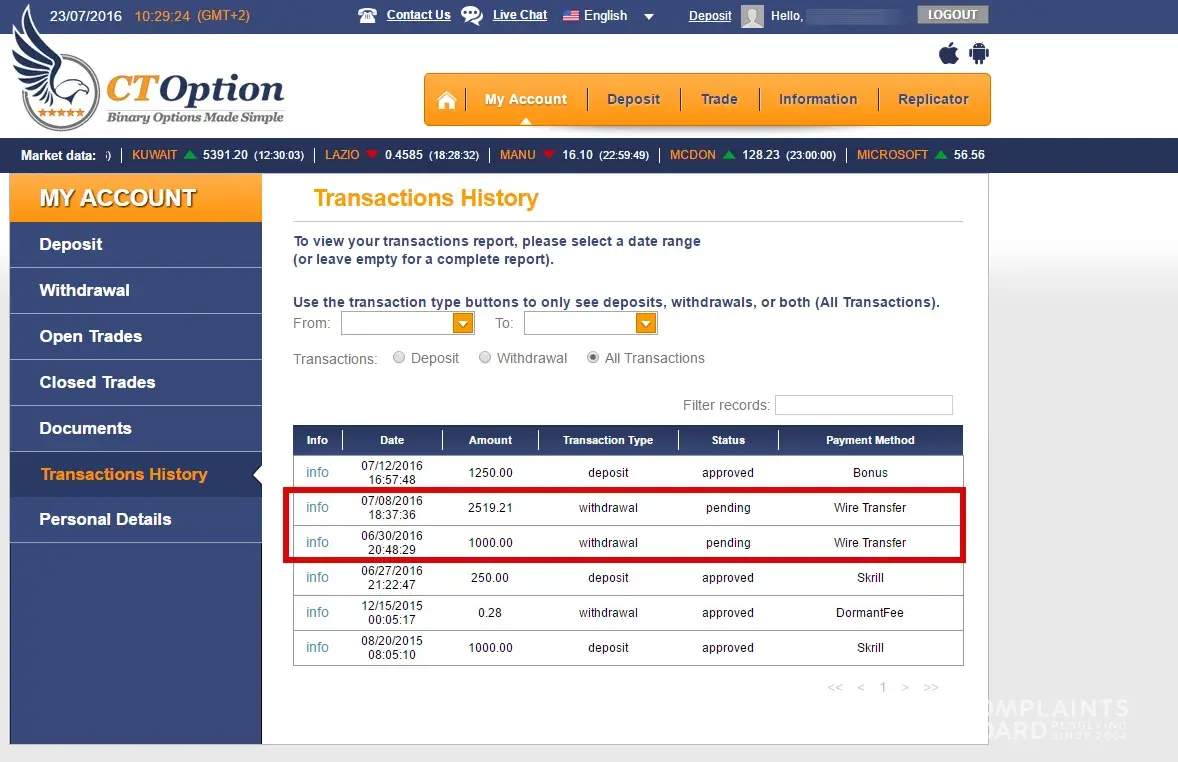Select the Withdrawal transactions radio button
This screenshot has width=1178, height=762.
485,358
